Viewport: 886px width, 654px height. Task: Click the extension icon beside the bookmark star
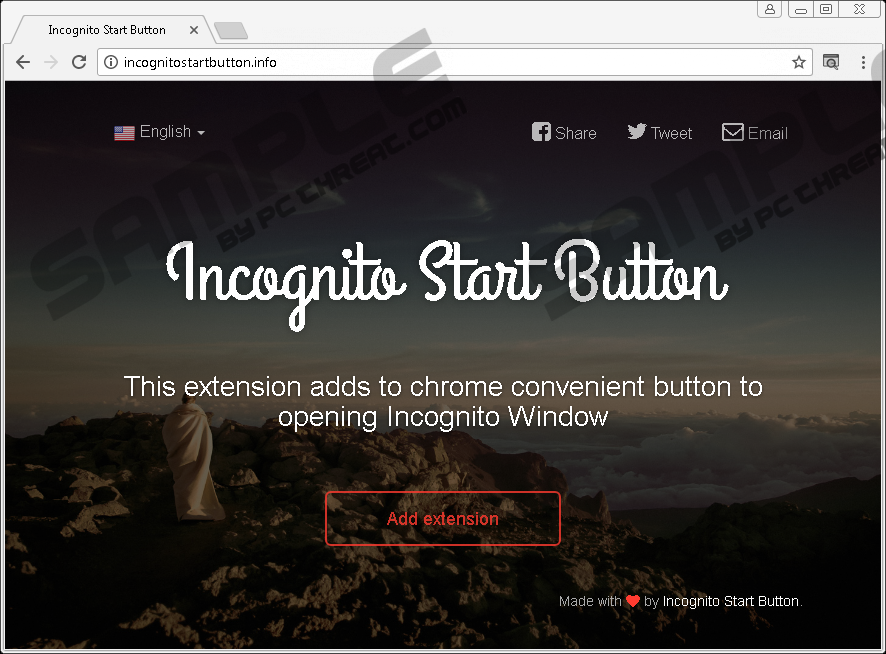(831, 62)
